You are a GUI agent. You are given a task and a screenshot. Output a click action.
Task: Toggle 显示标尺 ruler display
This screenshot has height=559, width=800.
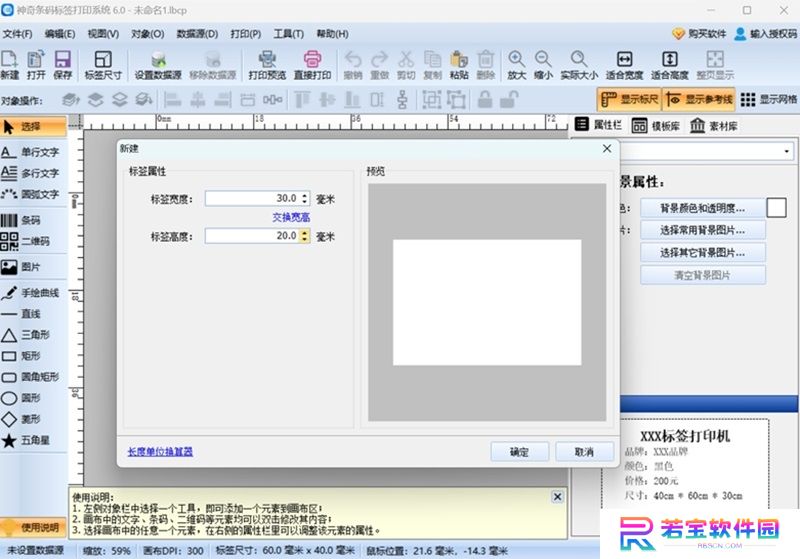629,99
